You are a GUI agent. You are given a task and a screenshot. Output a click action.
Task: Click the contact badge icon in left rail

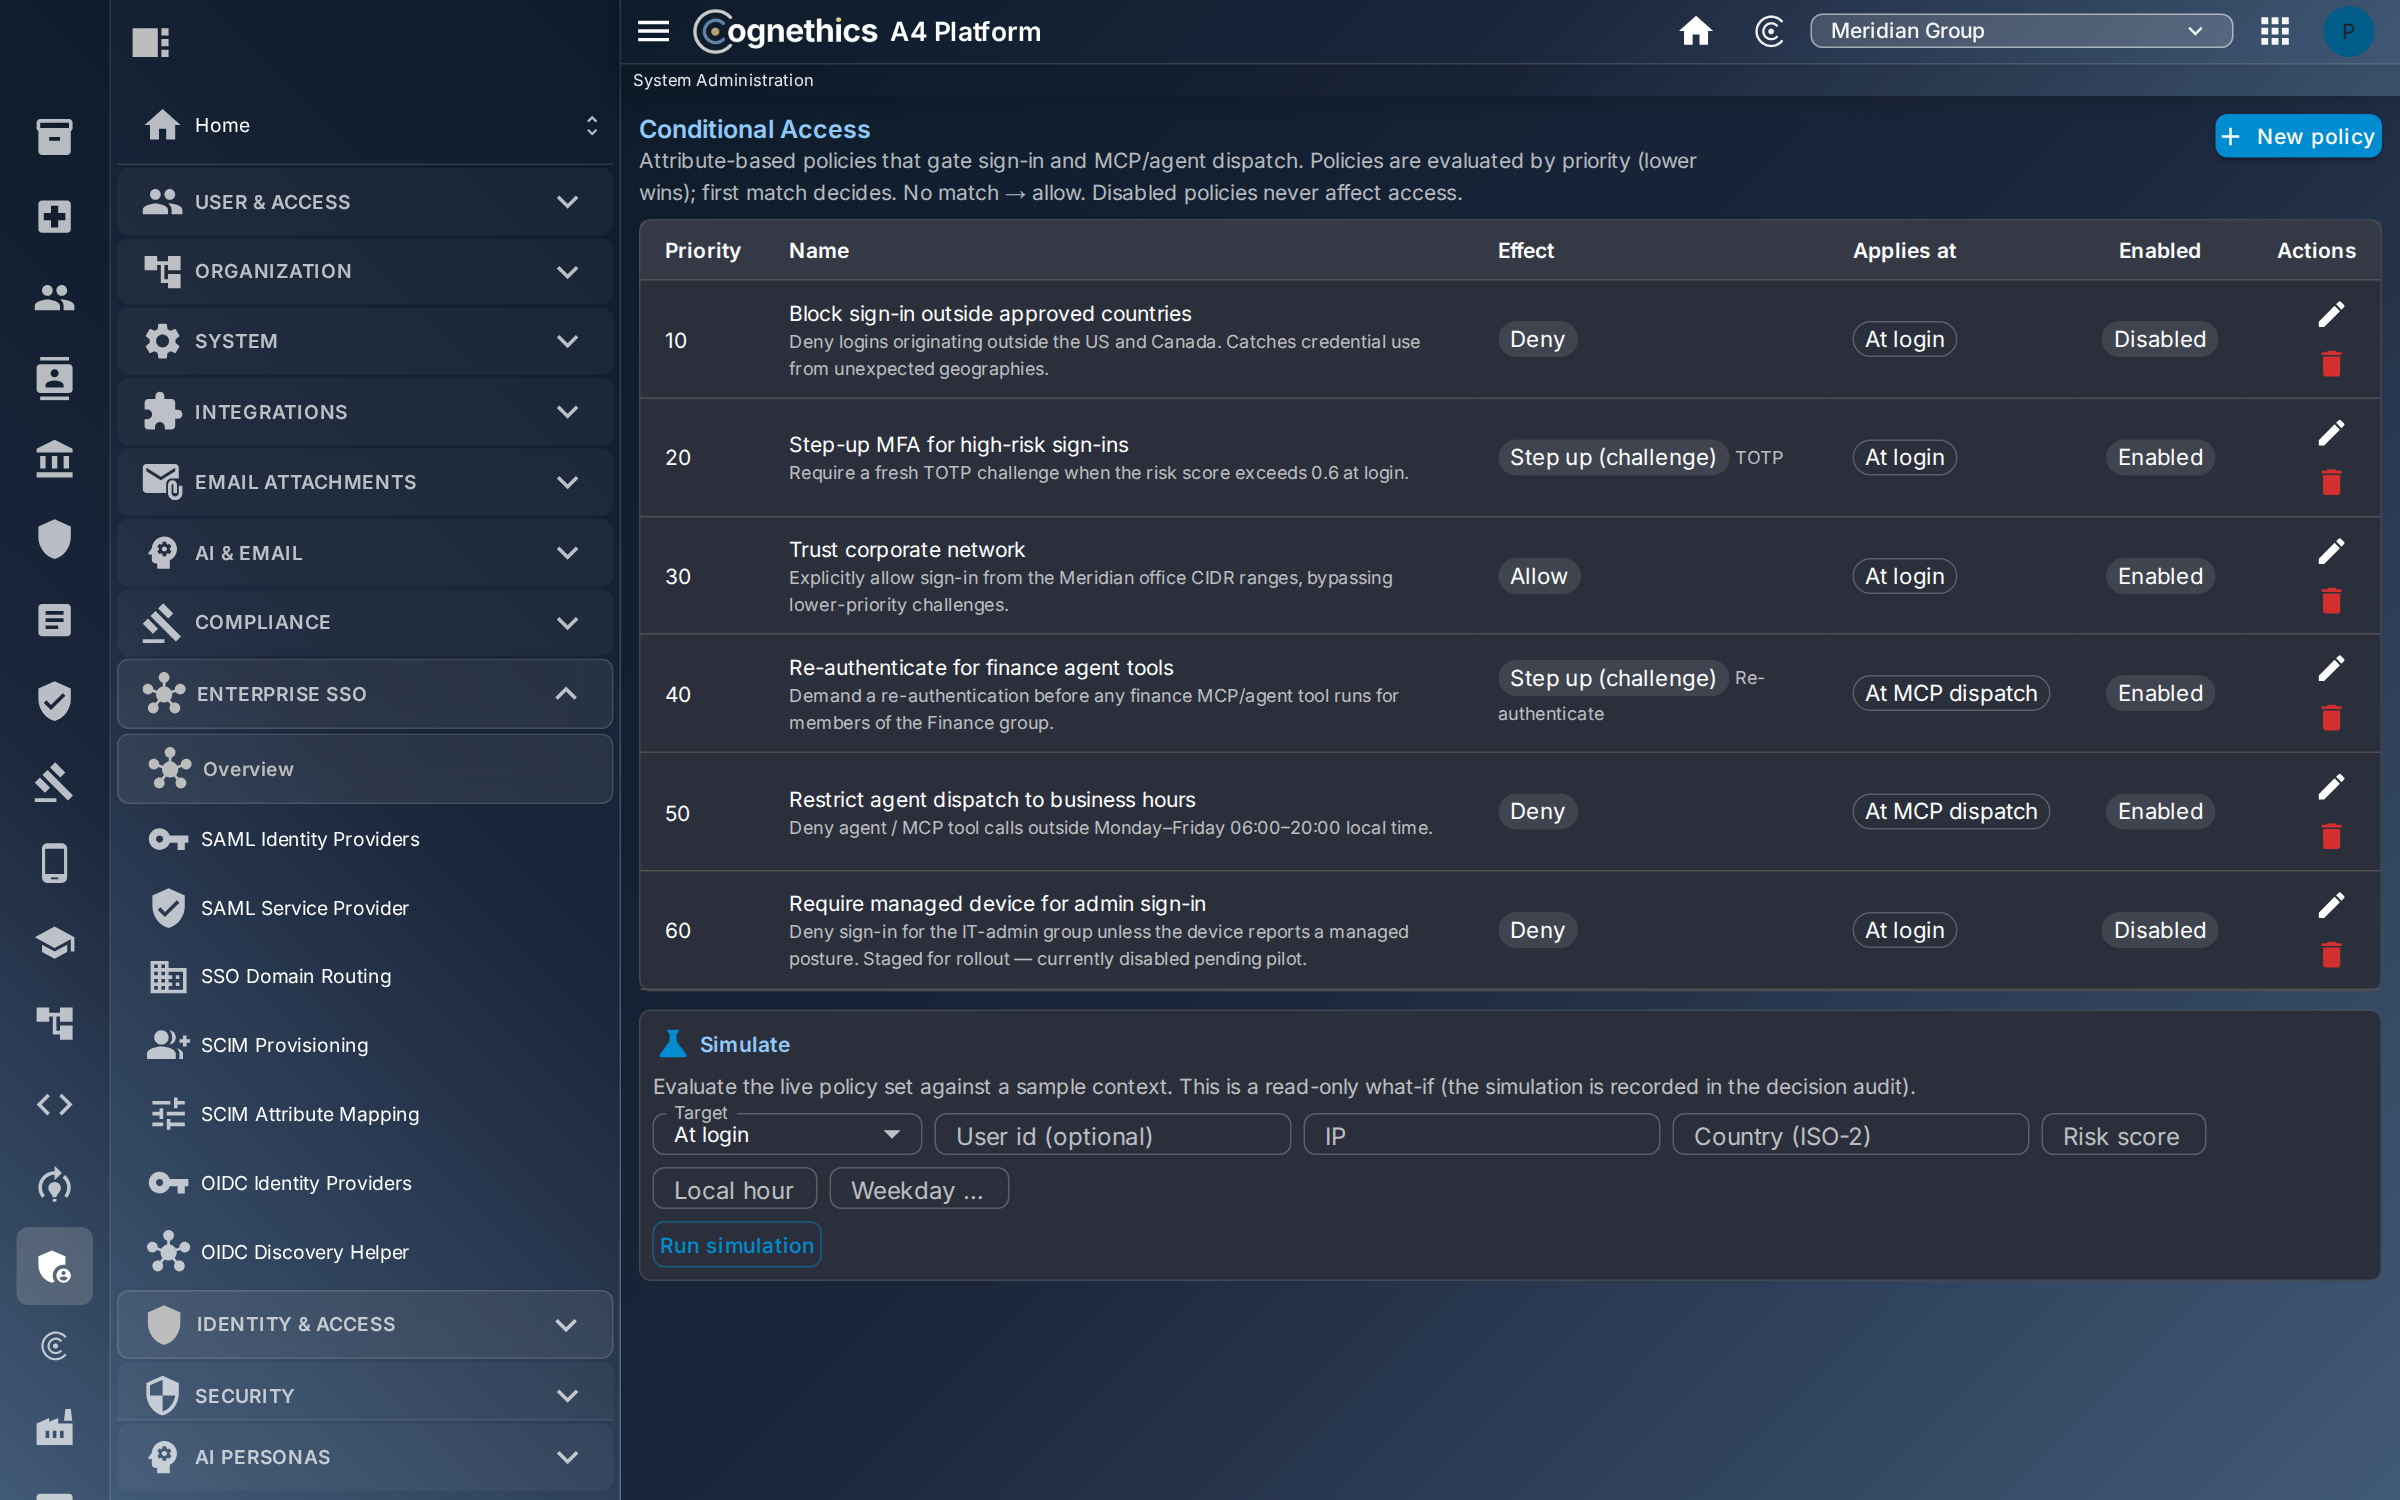54,378
